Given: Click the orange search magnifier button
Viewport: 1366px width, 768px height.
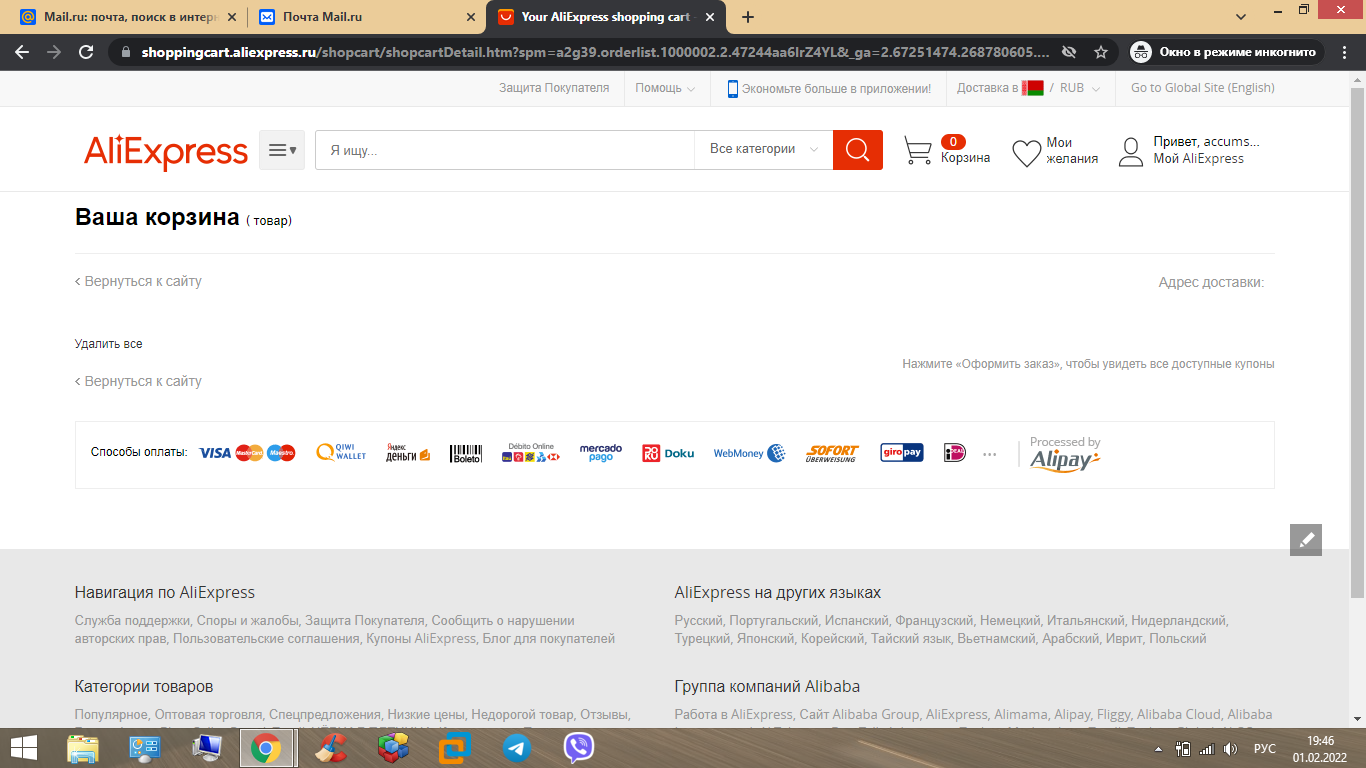Looking at the screenshot, I should [x=858, y=150].
